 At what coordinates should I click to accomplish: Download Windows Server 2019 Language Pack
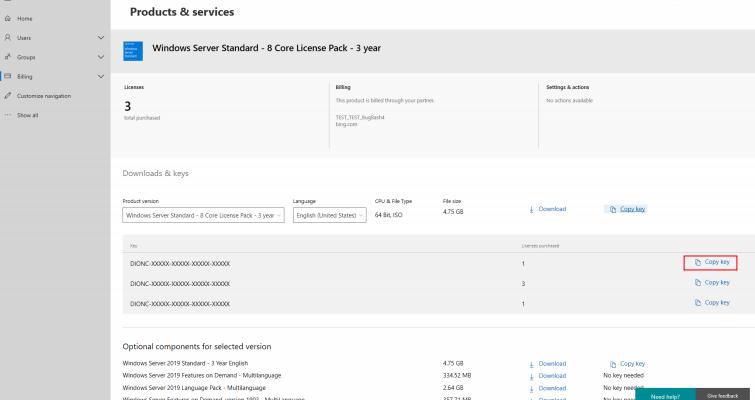[552, 388]
